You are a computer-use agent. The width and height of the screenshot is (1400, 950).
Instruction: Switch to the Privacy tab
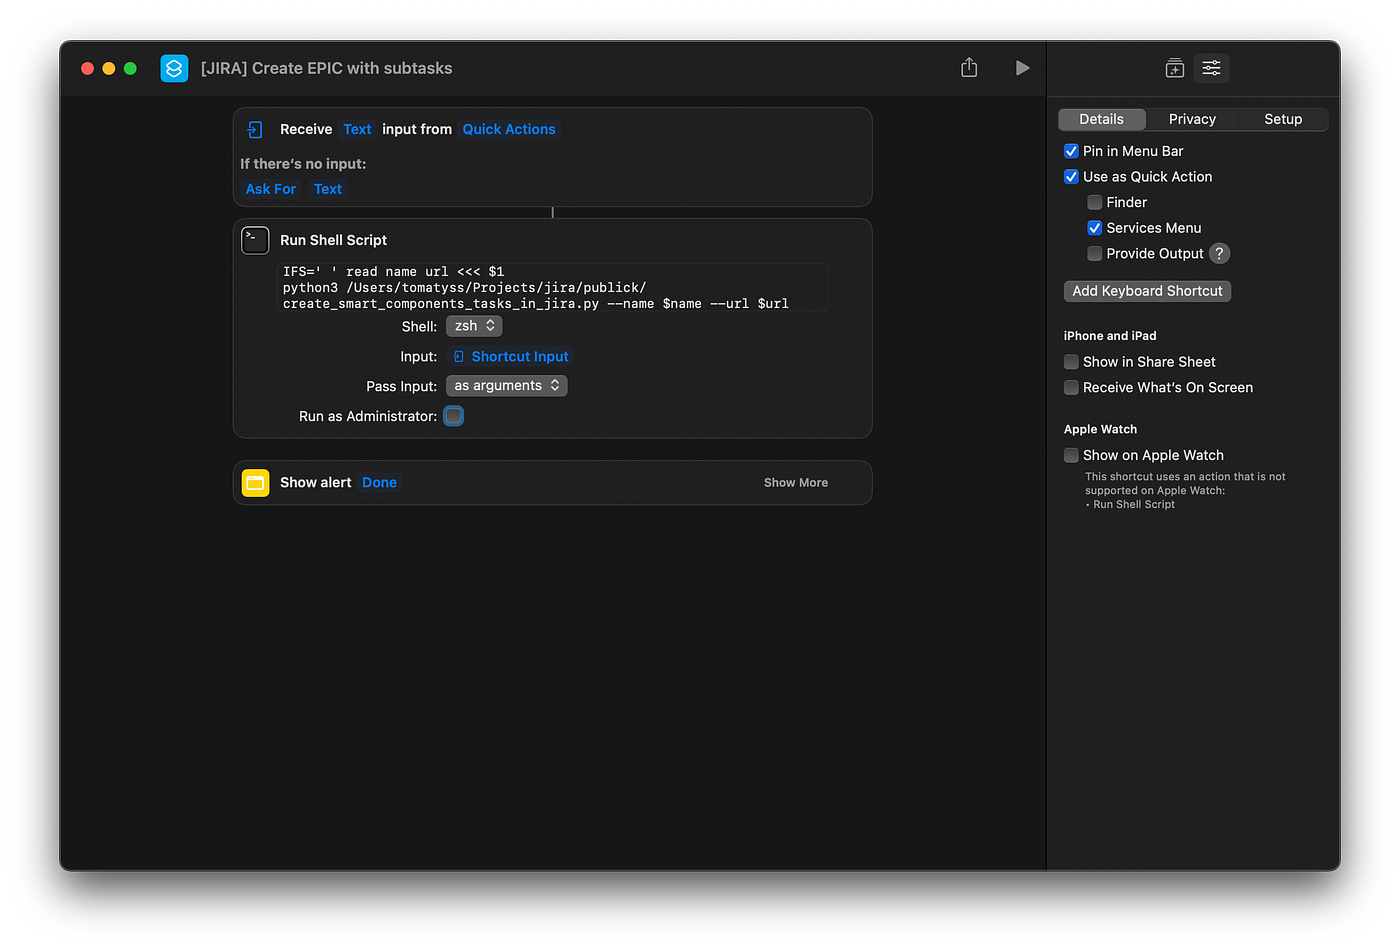click(1192, 119)
